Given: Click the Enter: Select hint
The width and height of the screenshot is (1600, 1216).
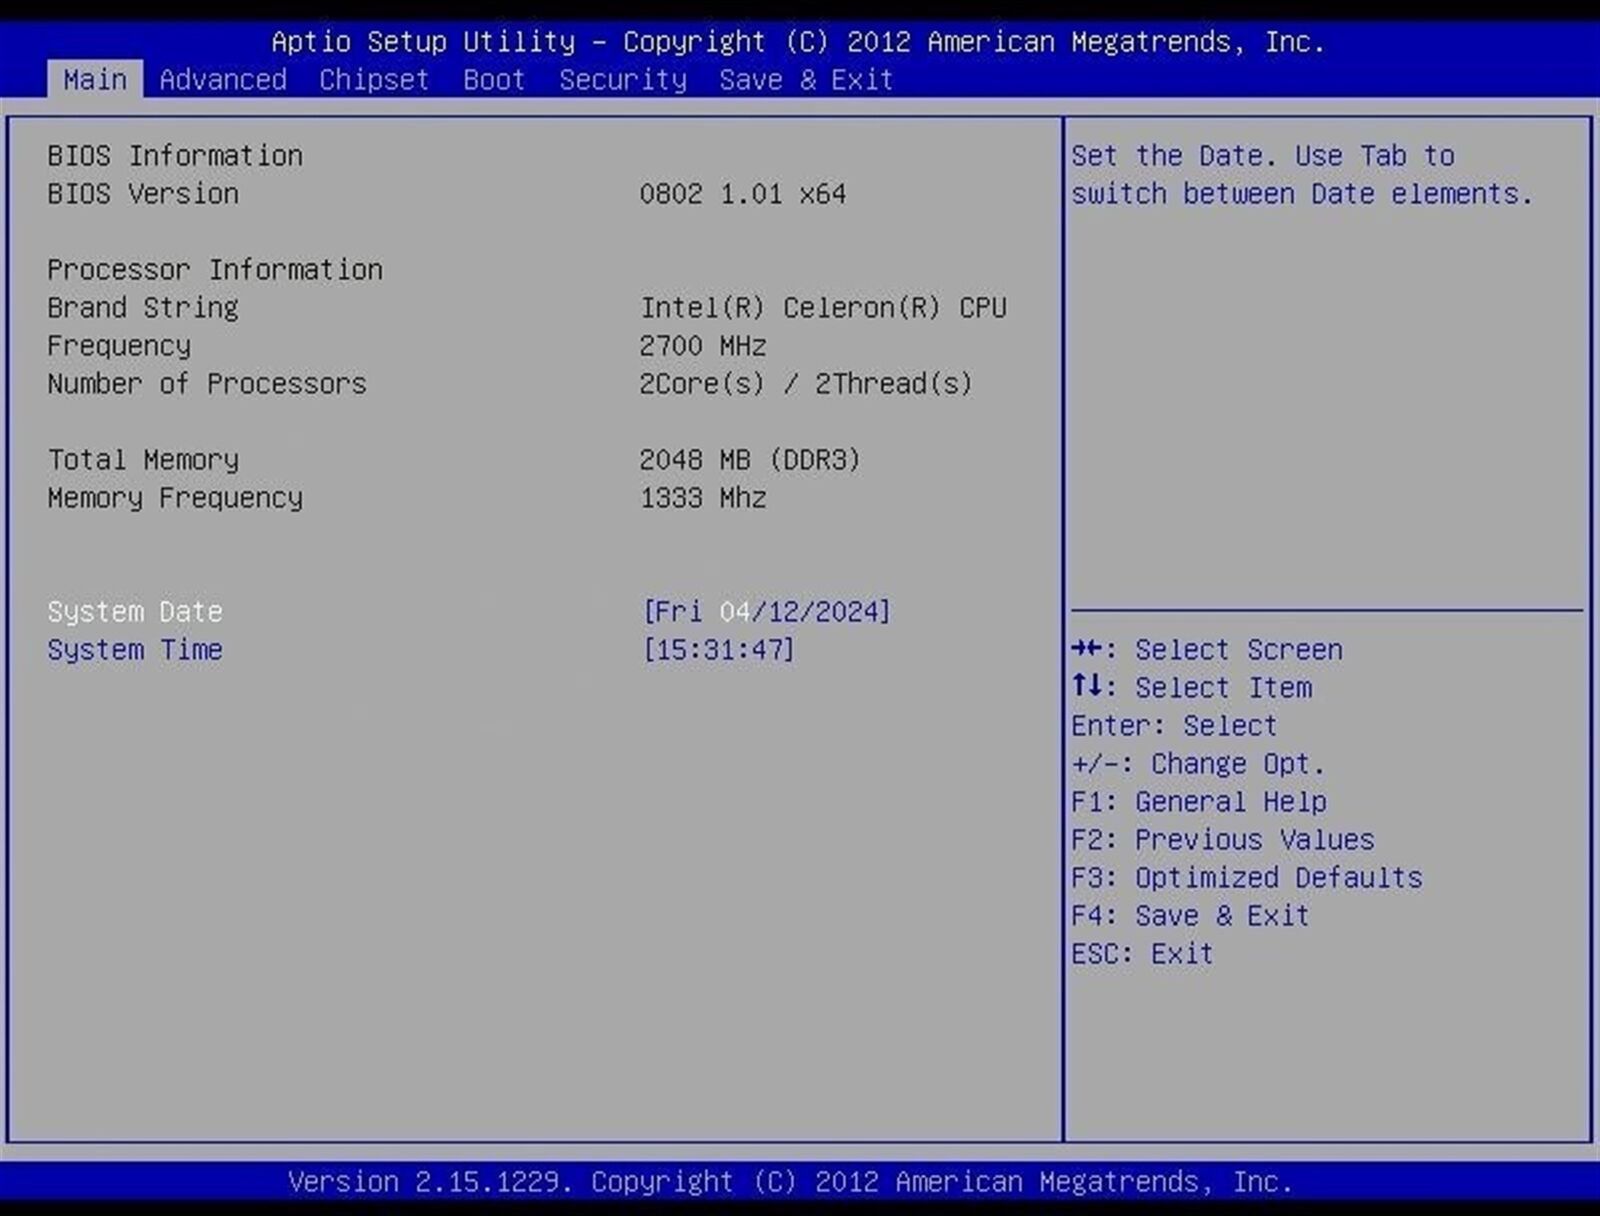Looking at the screenshot, I should point(1174,725).
